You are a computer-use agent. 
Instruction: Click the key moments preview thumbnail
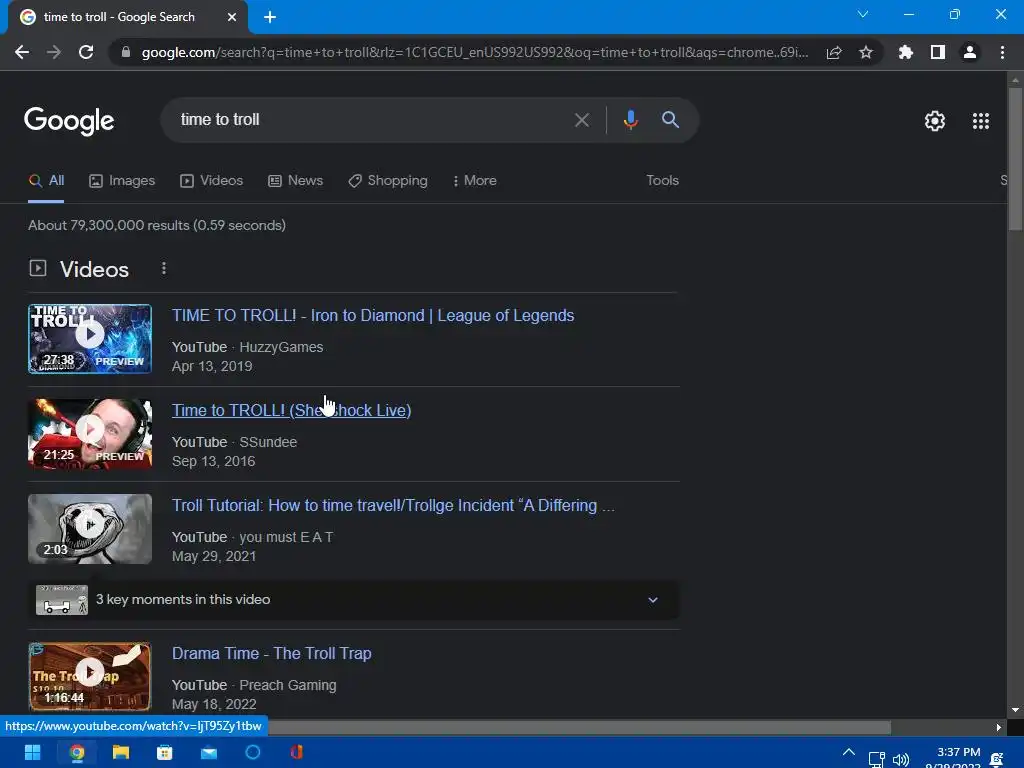coord(62,600)
